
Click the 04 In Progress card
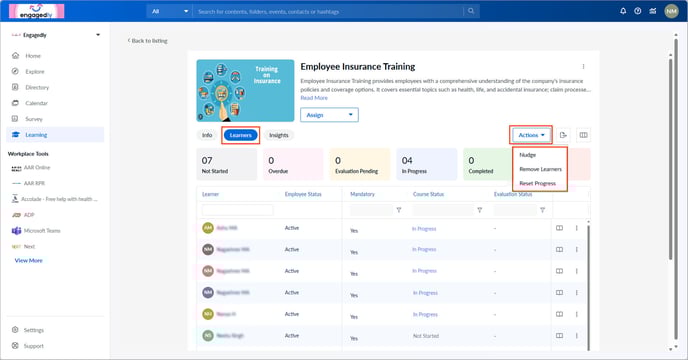pos(426,164)
